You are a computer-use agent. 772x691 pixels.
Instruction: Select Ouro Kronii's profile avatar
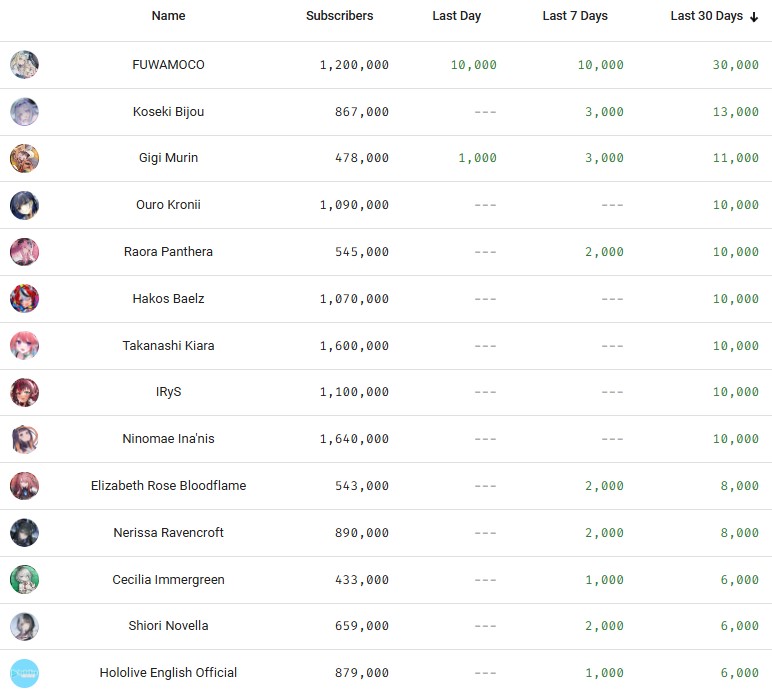point(24,205)
